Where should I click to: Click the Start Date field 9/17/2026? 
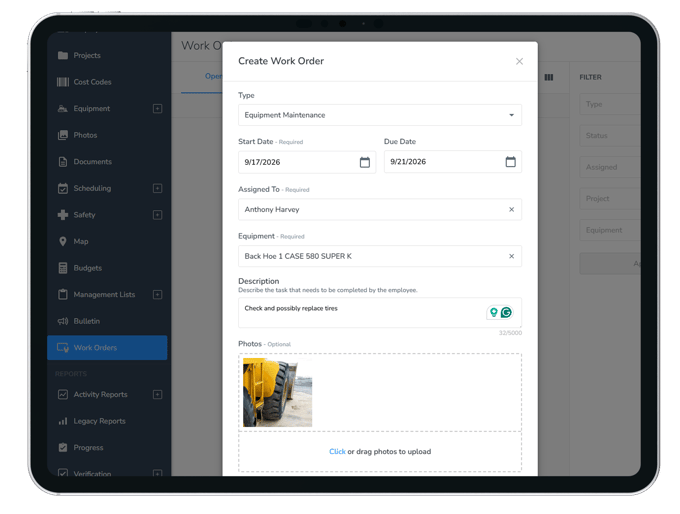tap(307, 162)
